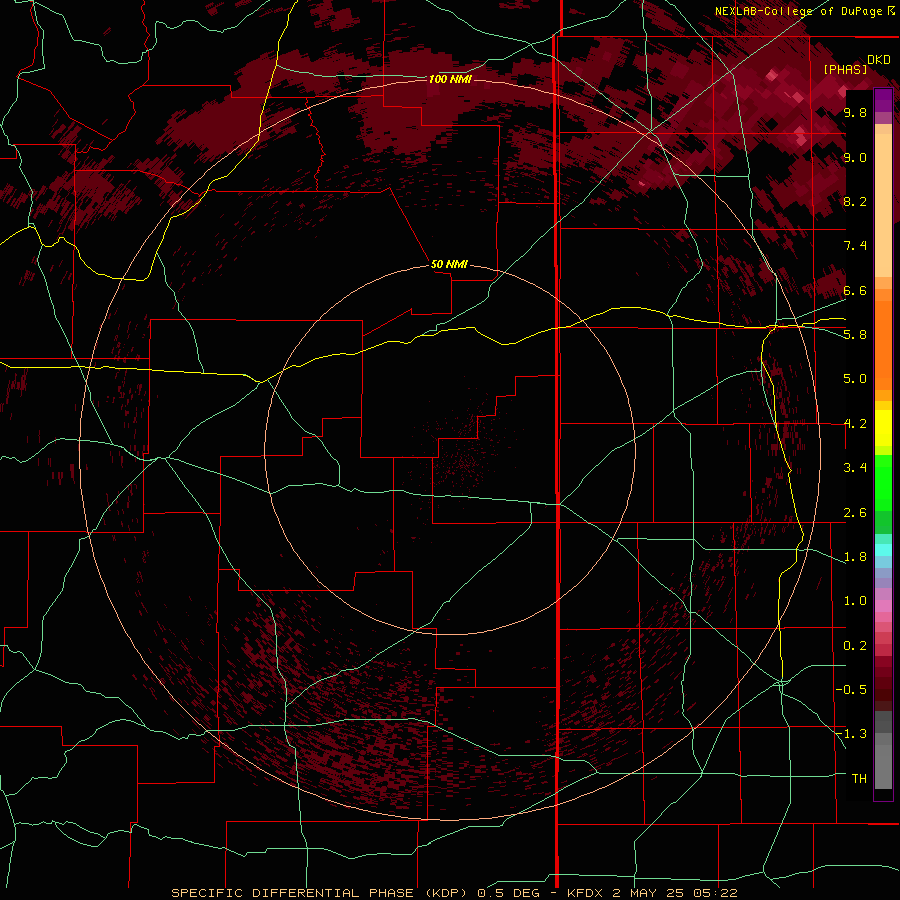900x900 pixels.
Task: Click the -0.5 scale value
Action: (852, 690)
